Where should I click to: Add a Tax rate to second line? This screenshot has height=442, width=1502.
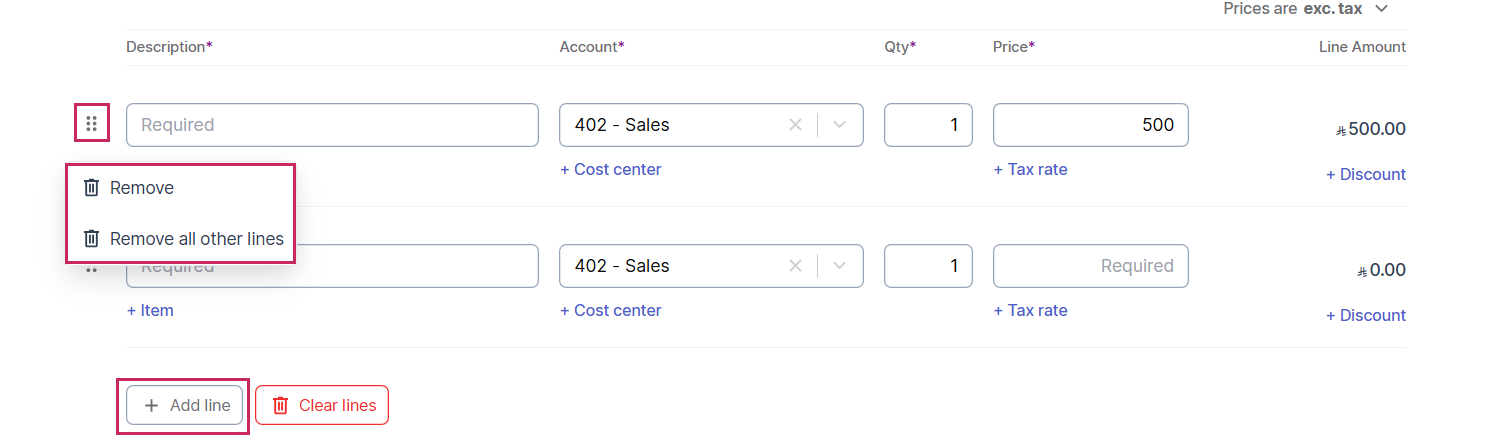coord(1030,311)
